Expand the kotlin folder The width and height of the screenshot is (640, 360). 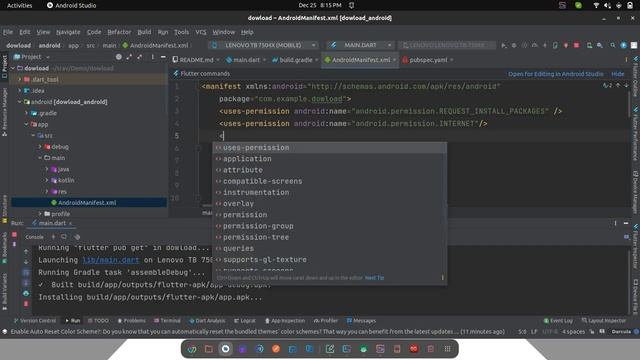click(x=47, y=180)
